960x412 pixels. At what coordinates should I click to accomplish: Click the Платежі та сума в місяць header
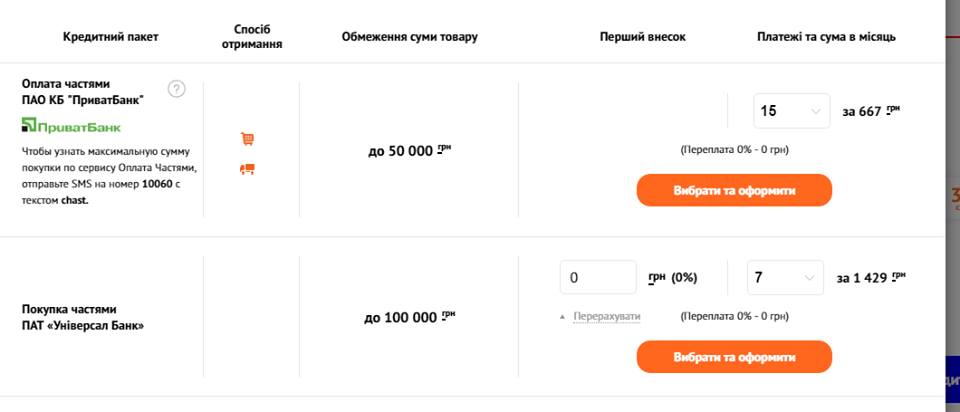[826, 37]
